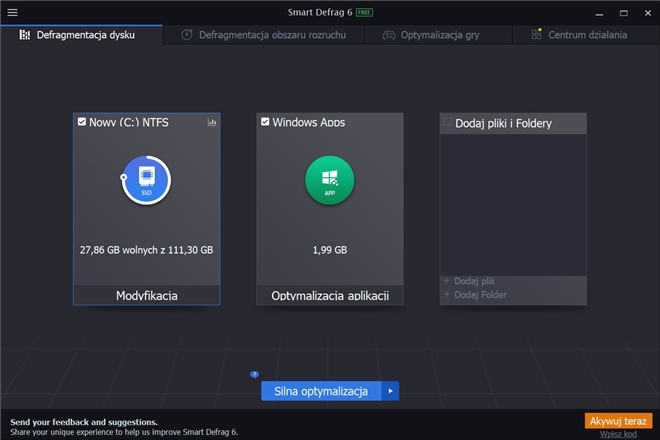Click the empty file list area in Dodaj pliki panel

click(x=513, y=205)
